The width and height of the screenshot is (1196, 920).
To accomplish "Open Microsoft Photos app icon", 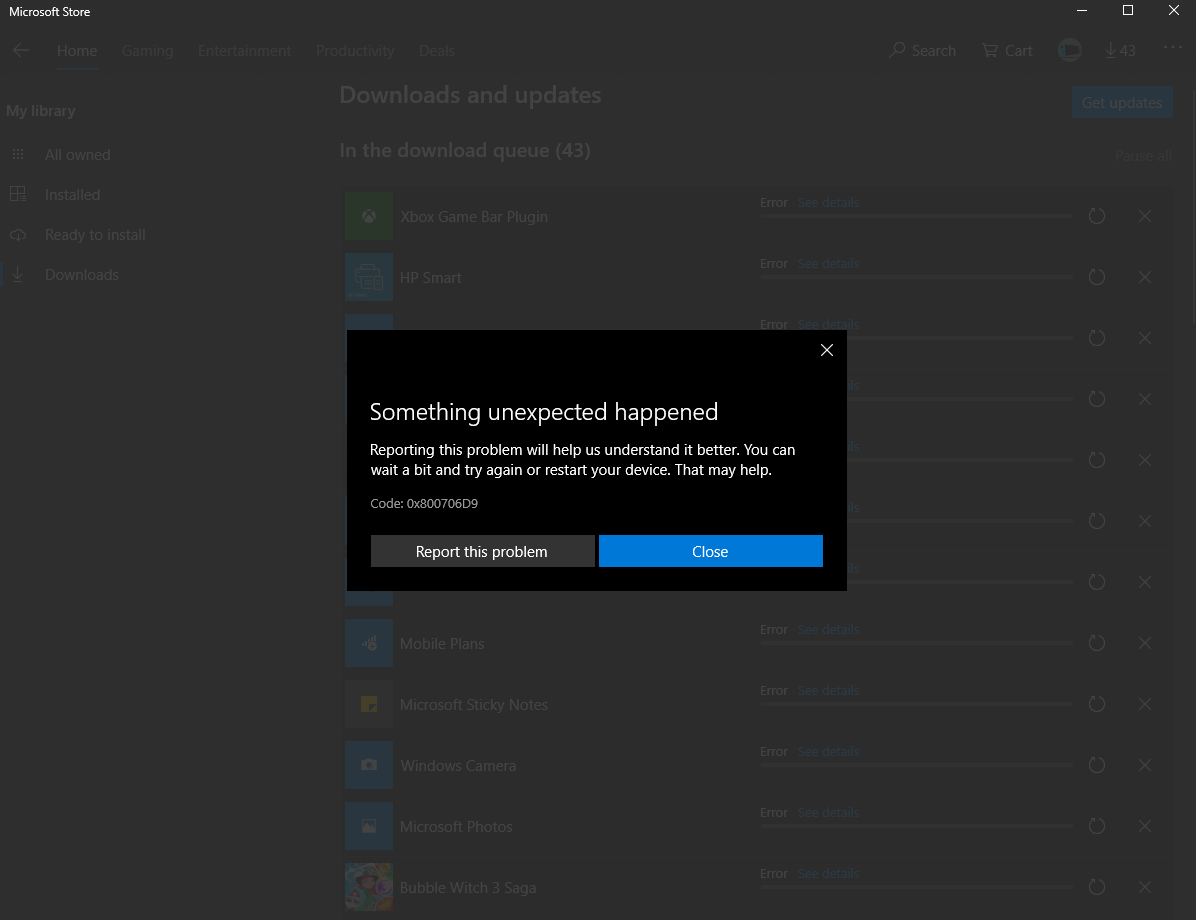I will pos(369,826).
